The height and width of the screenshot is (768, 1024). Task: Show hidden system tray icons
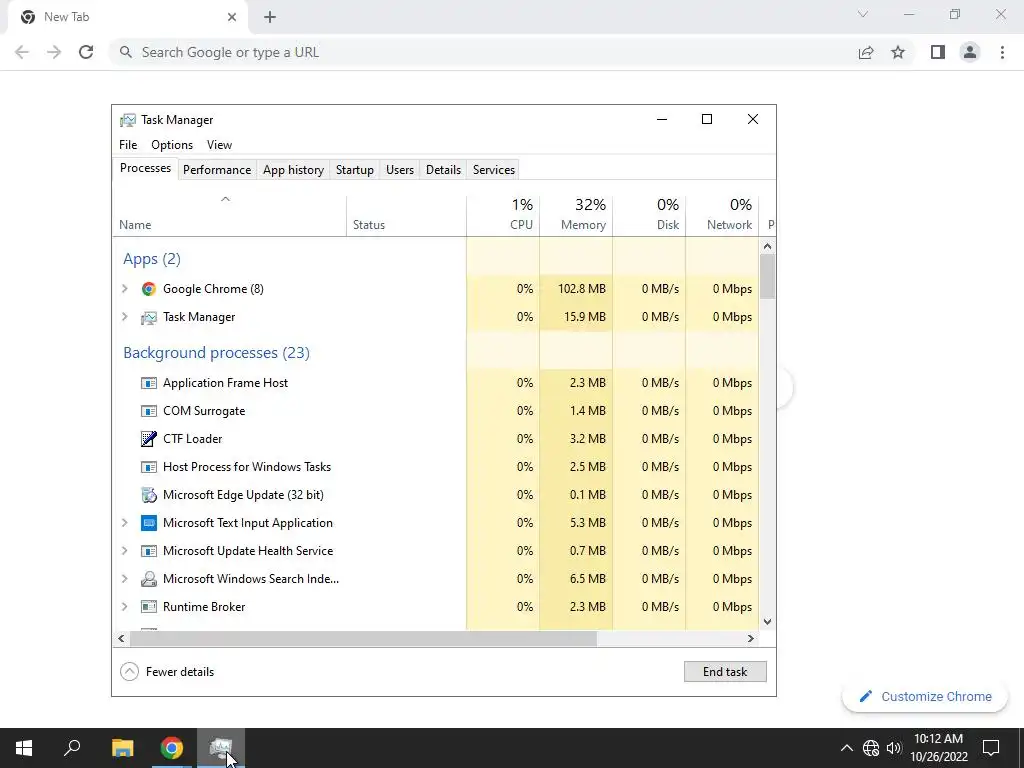[x=846, y=748]
